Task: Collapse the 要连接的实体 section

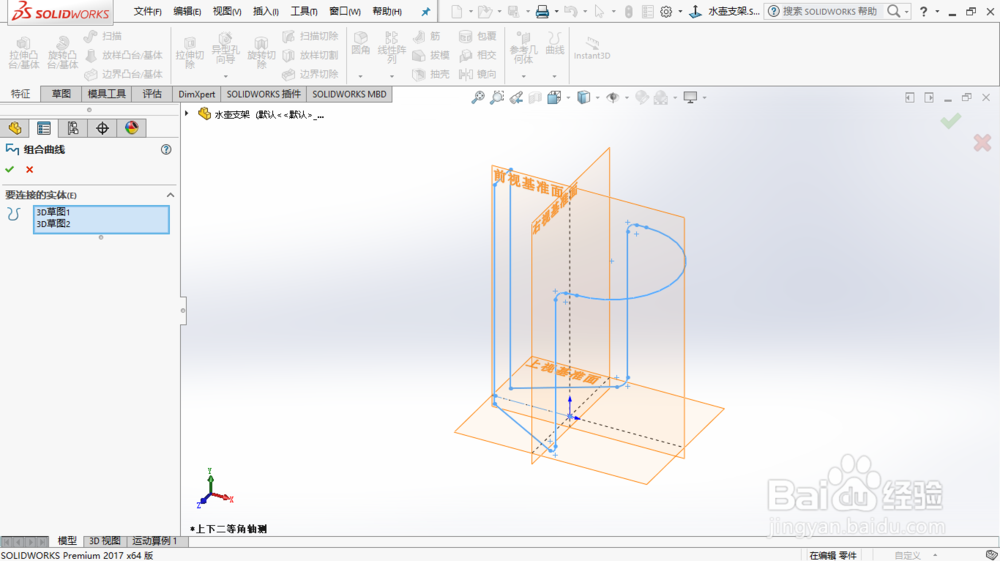Action: pyautogui.click(x=170, y=194)
